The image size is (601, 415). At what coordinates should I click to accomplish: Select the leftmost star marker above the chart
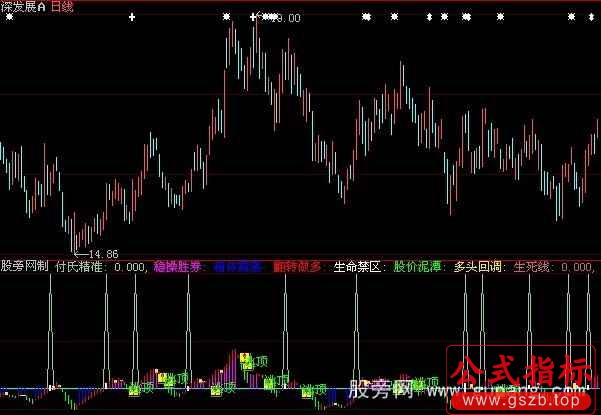click(227, 17)
